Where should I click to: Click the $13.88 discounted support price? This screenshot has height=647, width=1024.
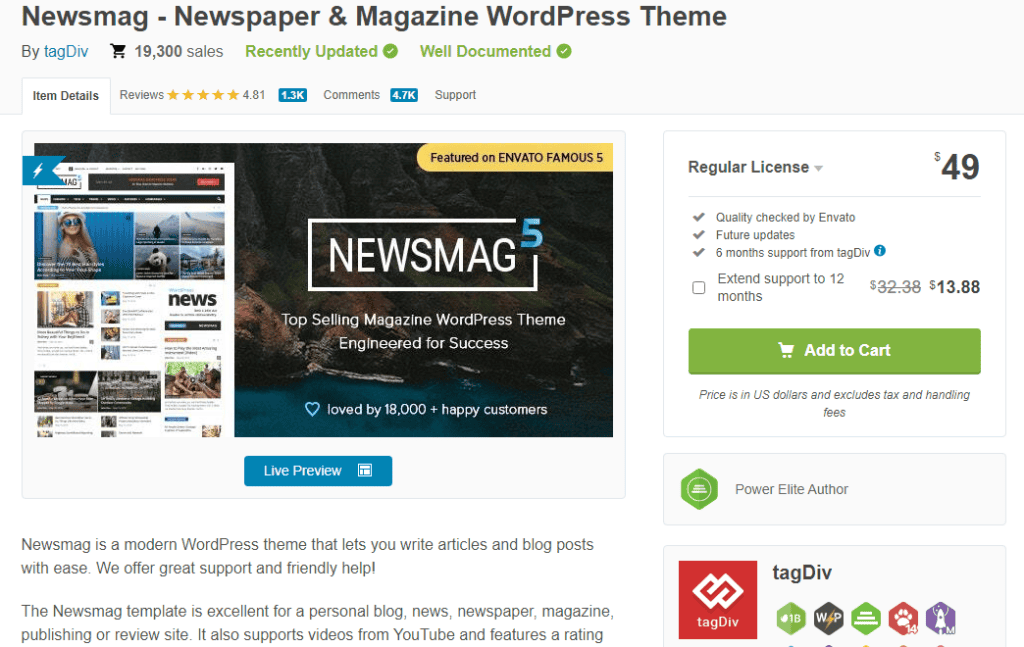[x=955, y=287]
